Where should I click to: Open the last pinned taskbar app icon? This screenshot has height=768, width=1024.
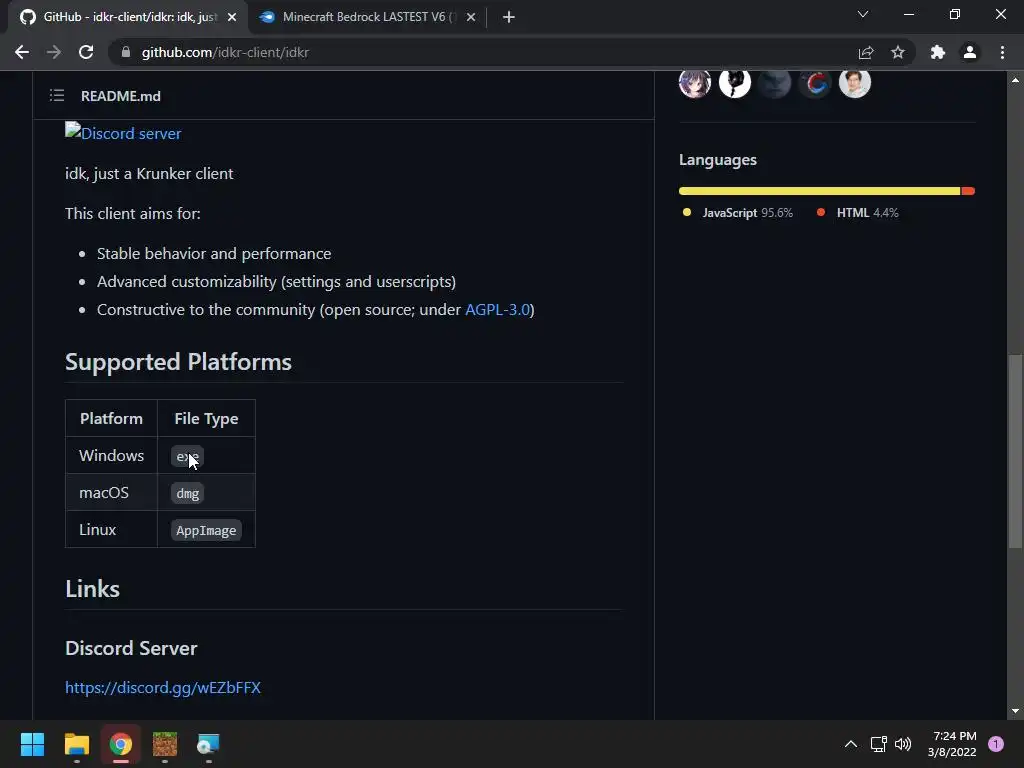208,744
